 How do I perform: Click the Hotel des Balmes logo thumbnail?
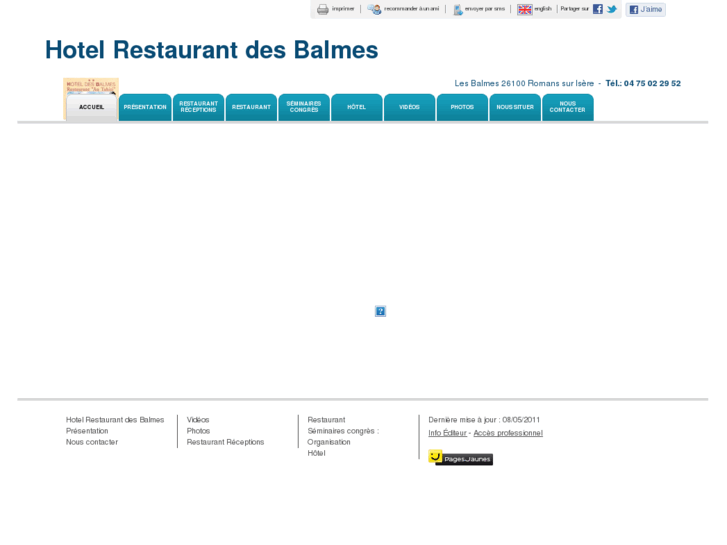91,85
